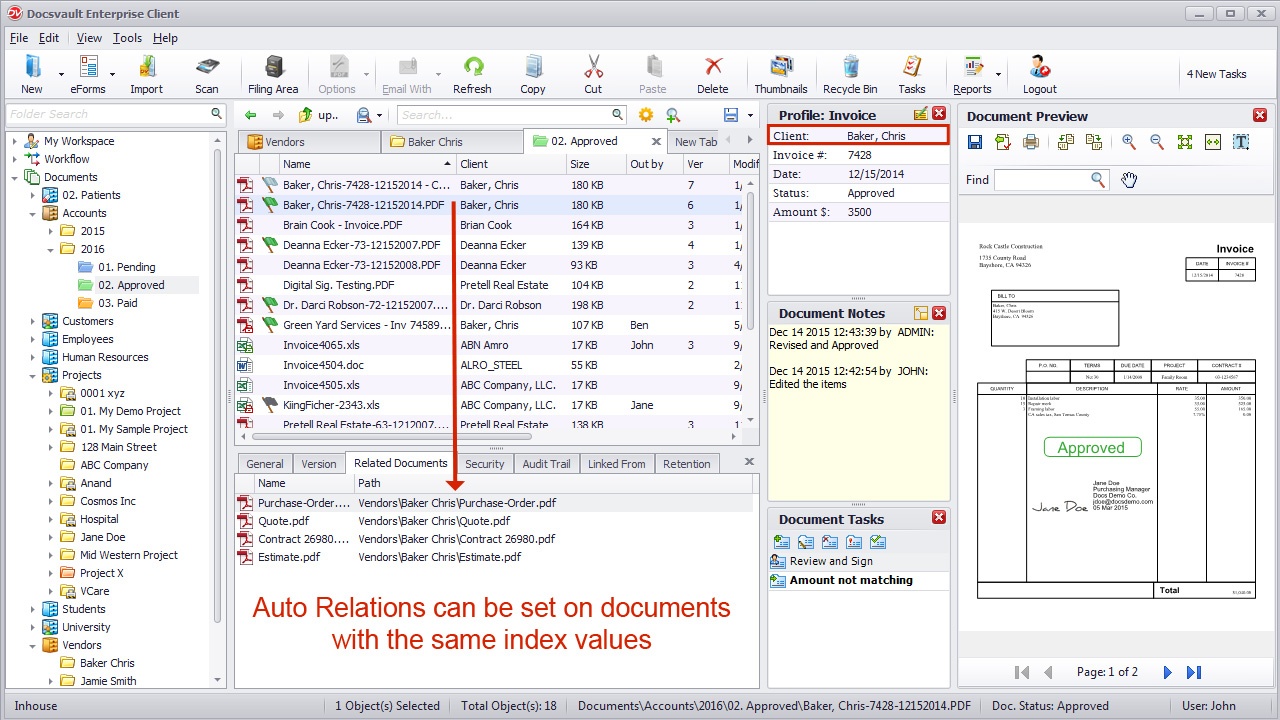1280x720 pixels.
Task: Zoom in on the document preview
Action: point(1129,141)
